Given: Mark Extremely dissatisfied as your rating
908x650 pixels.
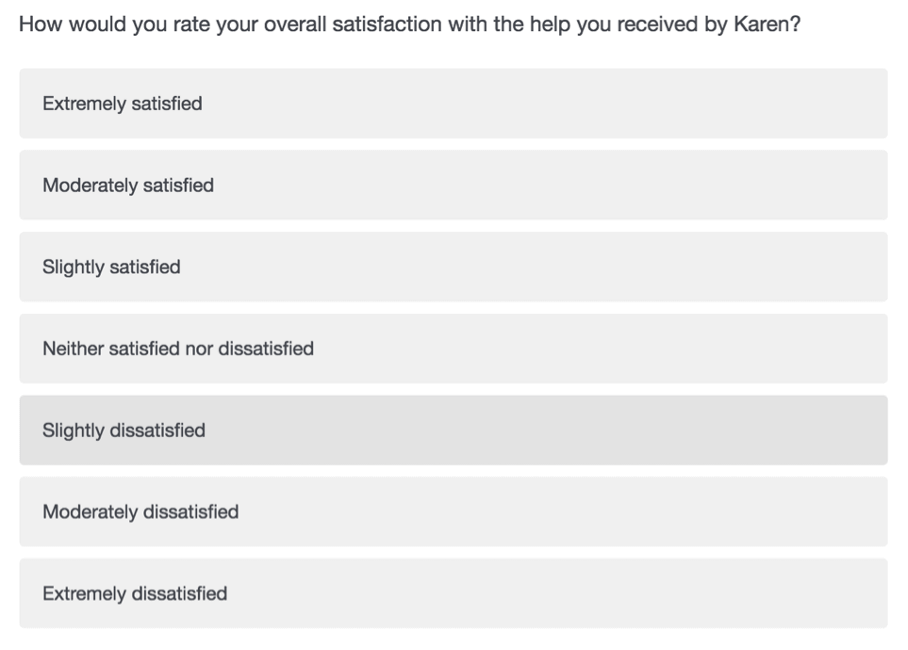Looking at the screenshot, I should (x=453, y=593).
